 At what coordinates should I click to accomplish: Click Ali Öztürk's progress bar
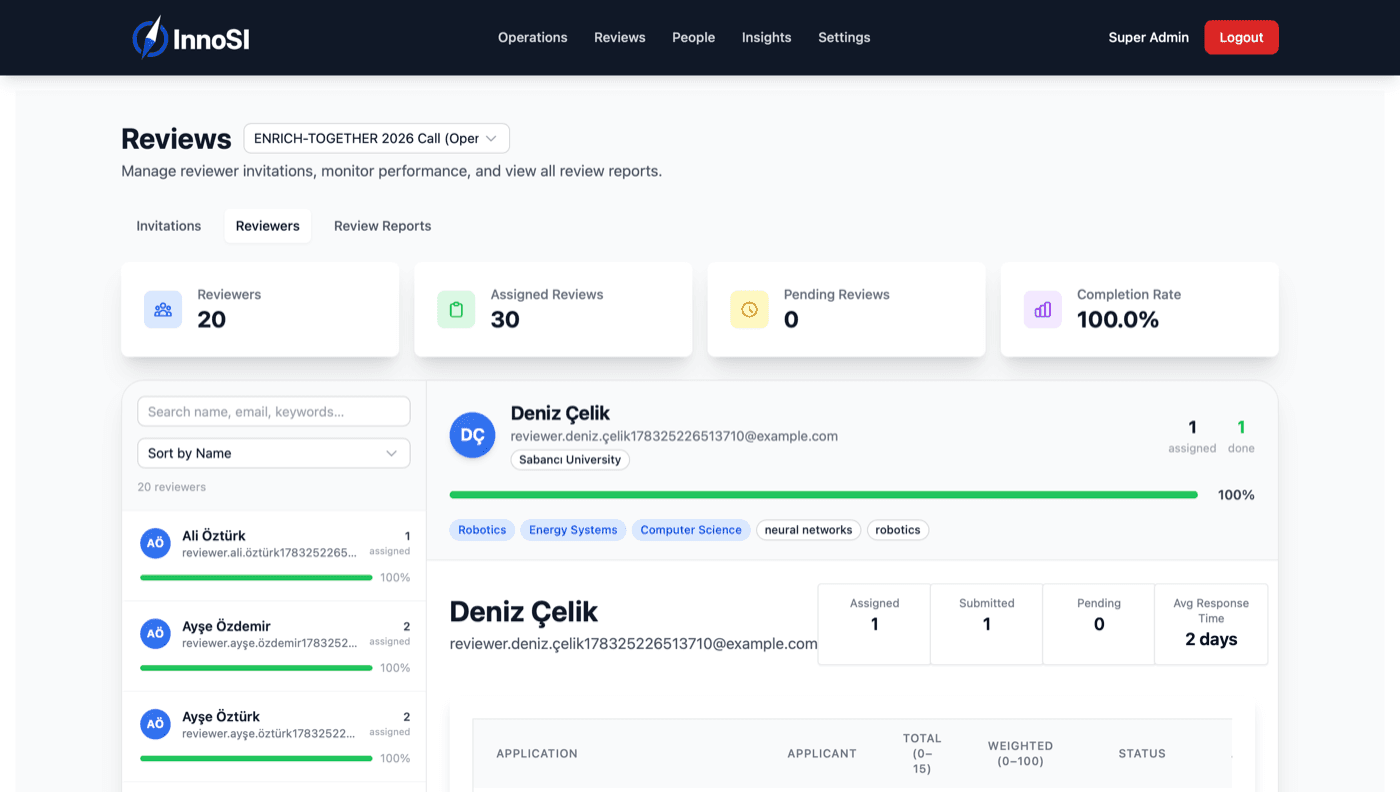pyautogui.click(x=256, y=577)
